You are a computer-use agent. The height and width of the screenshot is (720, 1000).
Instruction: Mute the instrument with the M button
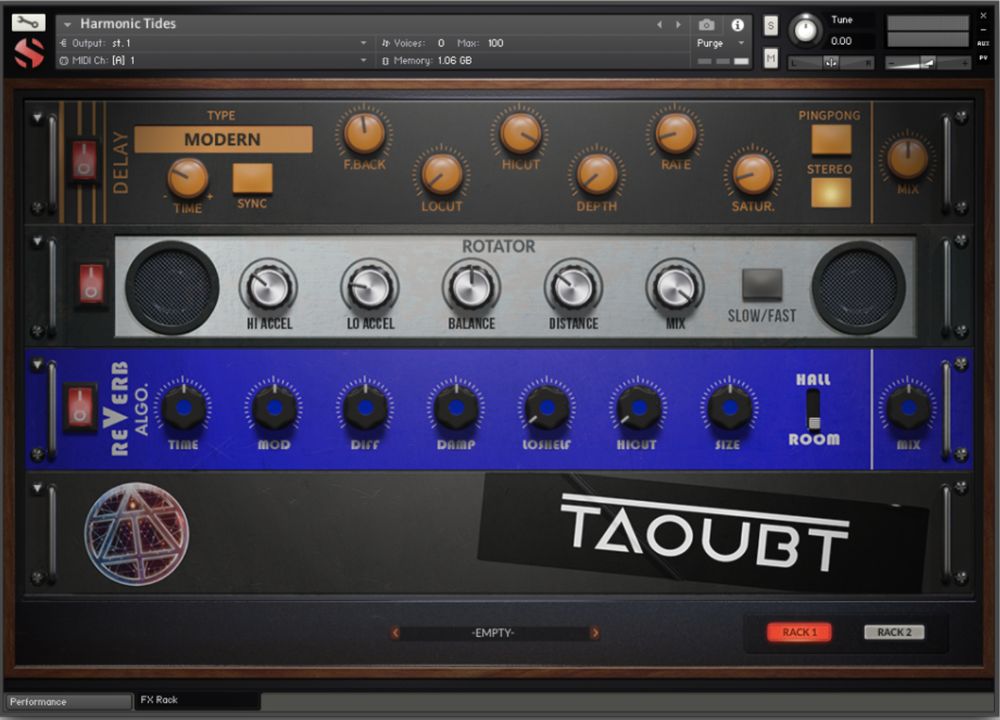pyautogui.click(x=771, y=59)
